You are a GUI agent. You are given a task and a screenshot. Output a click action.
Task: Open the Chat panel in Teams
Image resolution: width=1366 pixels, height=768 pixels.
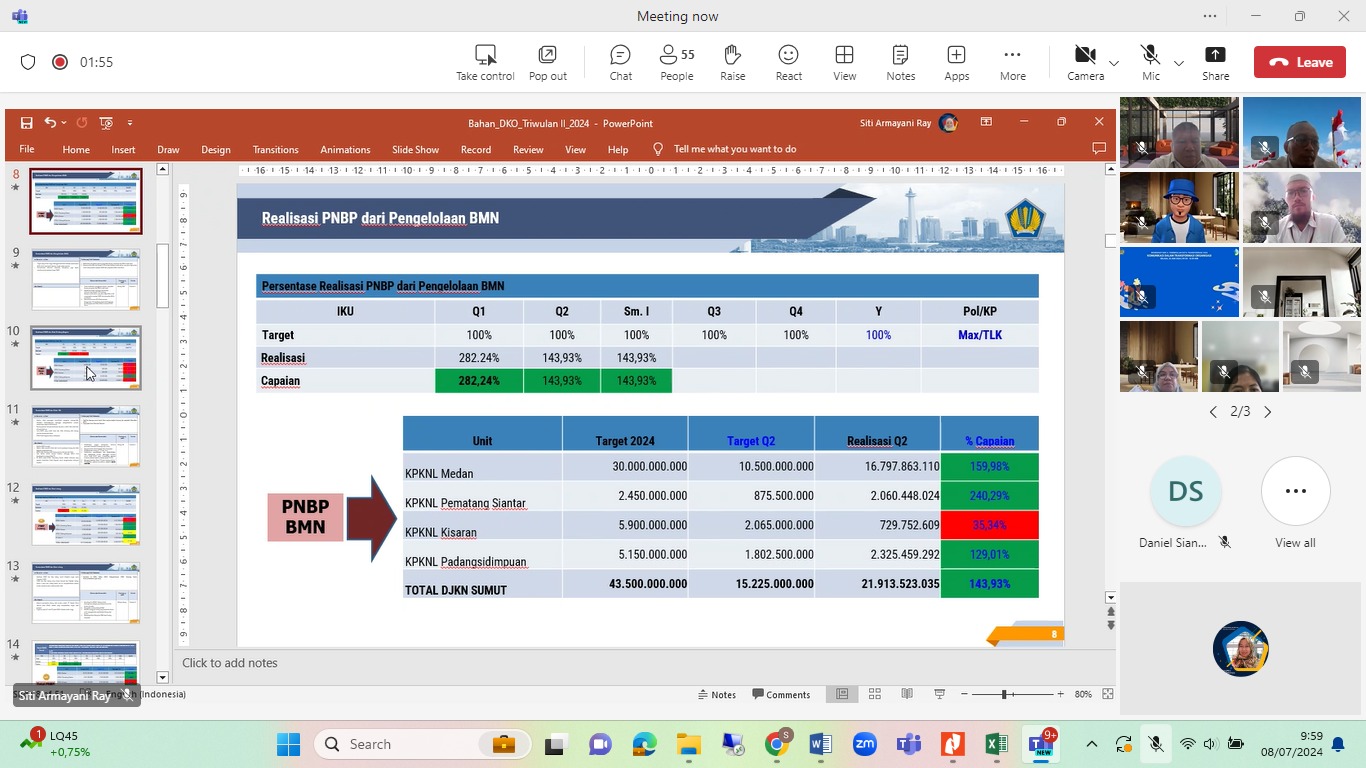click(x=620, y=62)
